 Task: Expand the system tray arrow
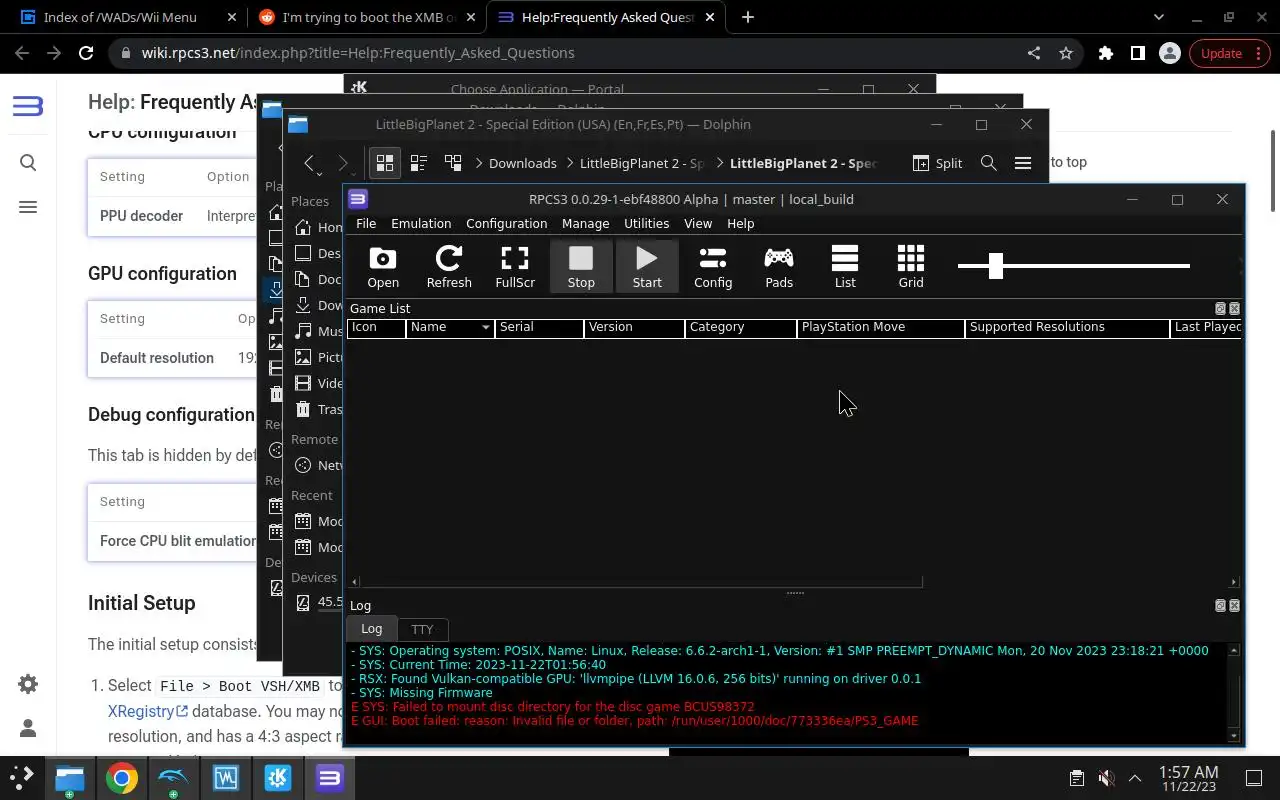click(1135, 778)
